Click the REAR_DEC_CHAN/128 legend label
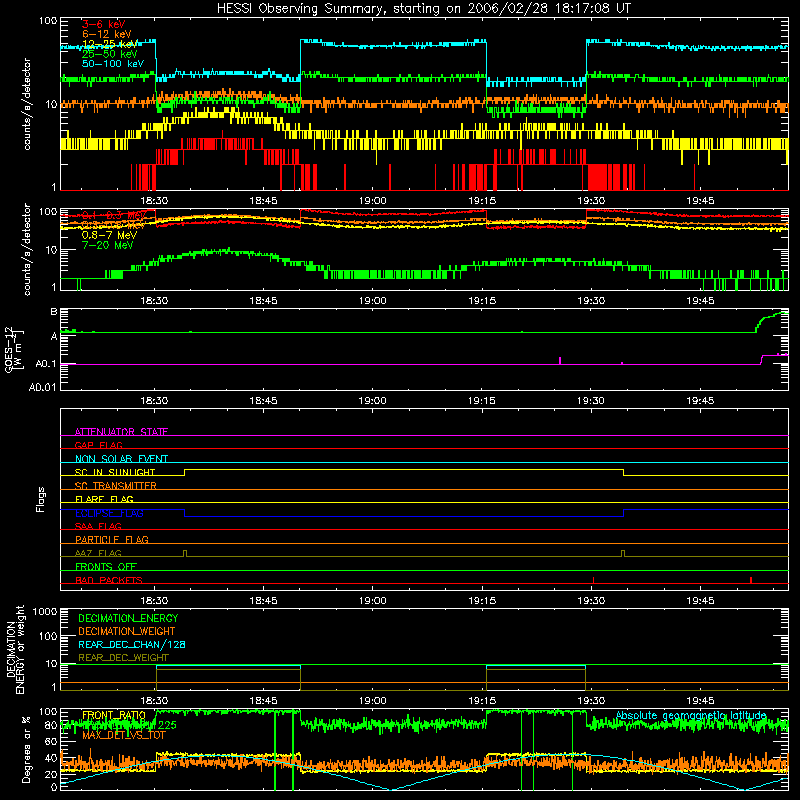 point(132,644)
